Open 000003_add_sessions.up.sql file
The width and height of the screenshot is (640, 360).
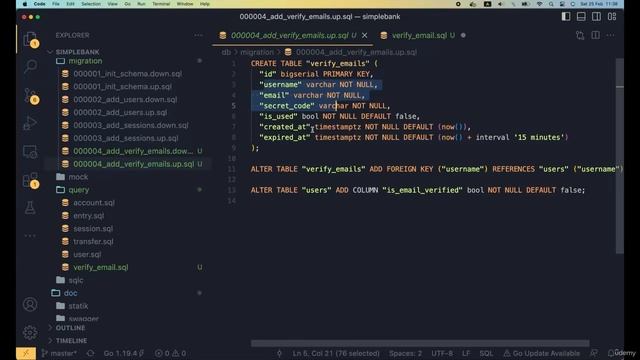(126, 138)
